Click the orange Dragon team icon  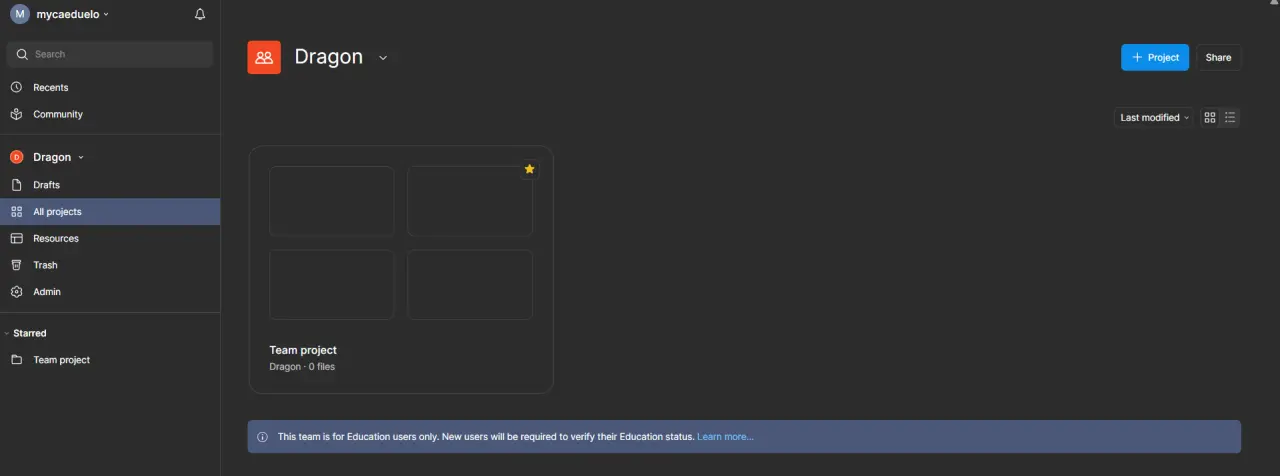(264, 57)
